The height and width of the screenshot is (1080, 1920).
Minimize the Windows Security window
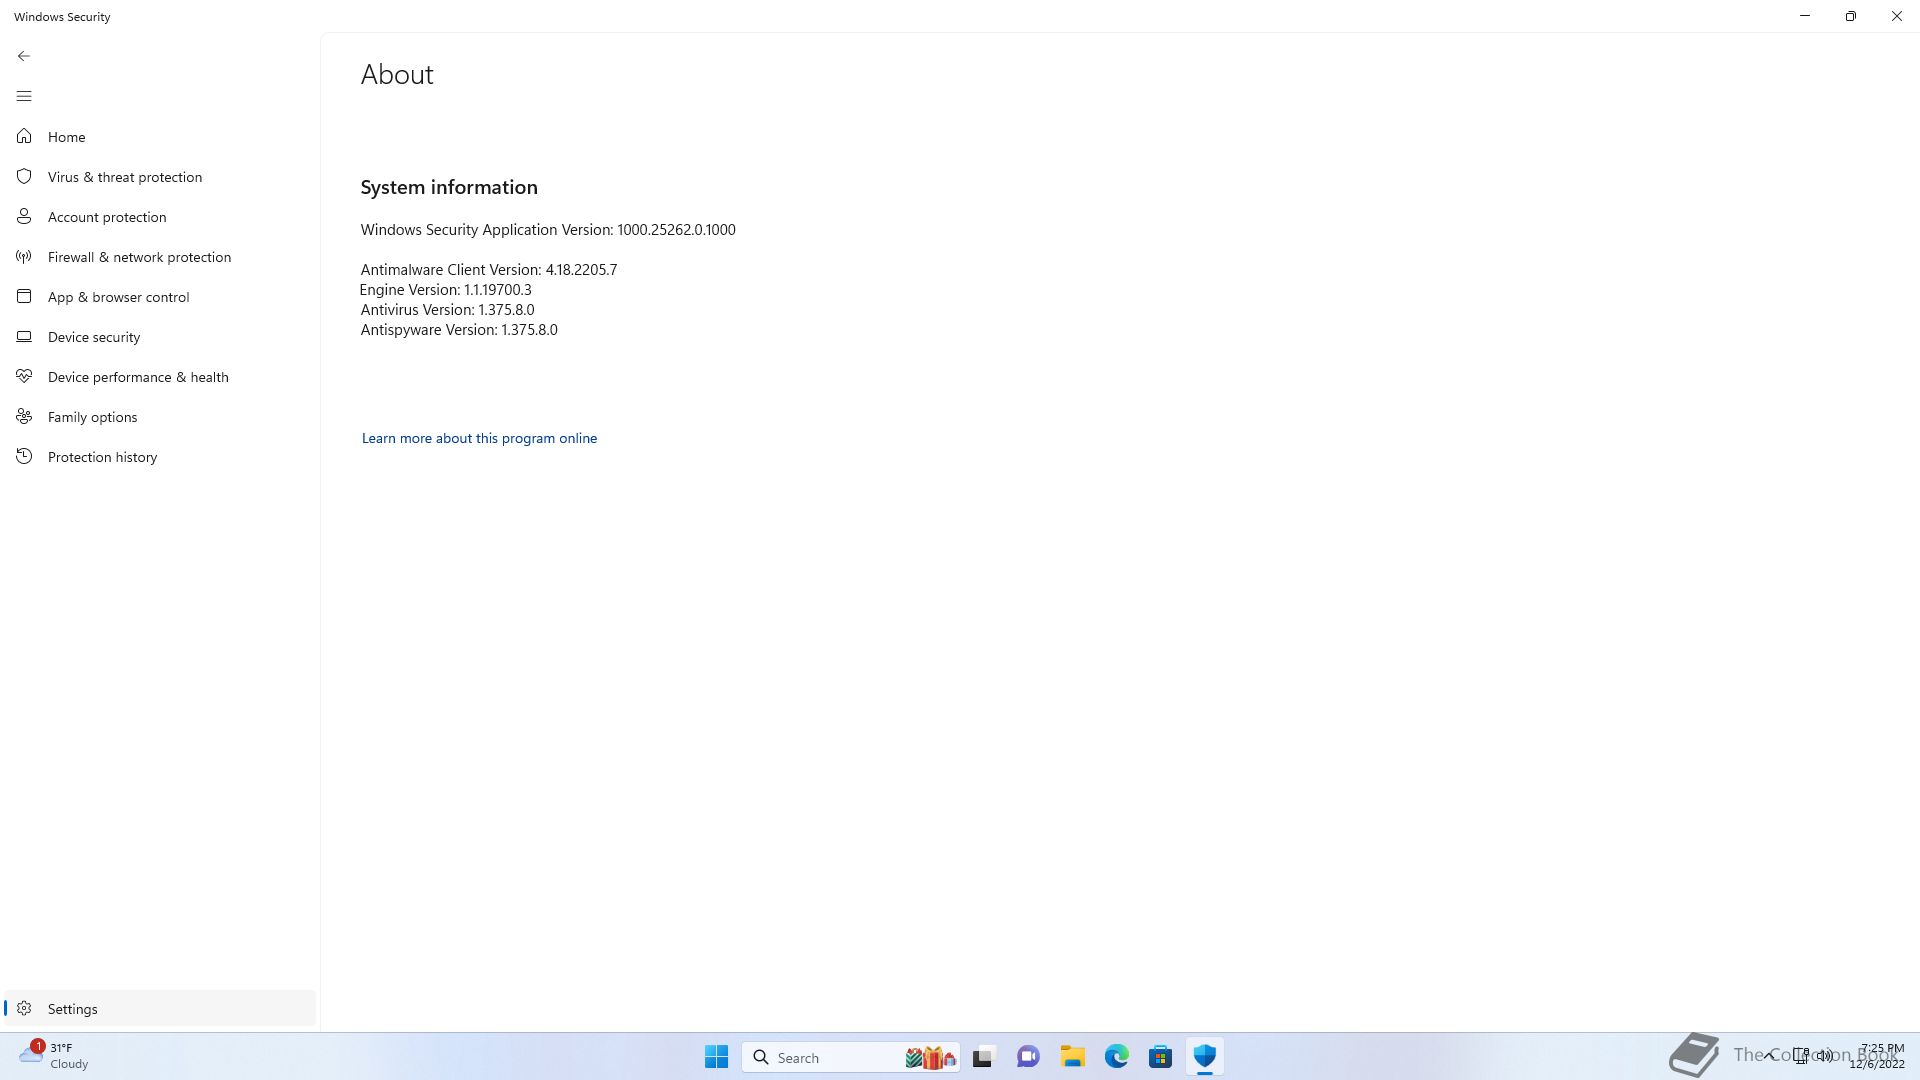pyautogui.click(x=1805, y=16)
